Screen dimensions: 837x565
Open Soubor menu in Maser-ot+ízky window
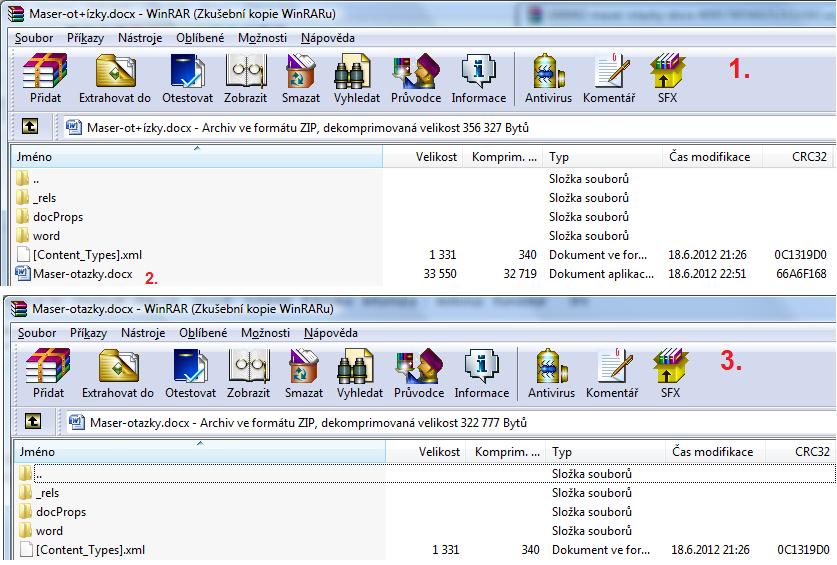pyautogui.click(x=34, y=38)
